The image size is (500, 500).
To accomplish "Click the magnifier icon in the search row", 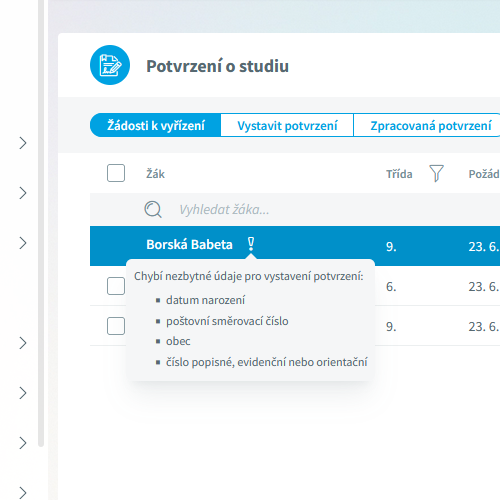I will point(153,209).
